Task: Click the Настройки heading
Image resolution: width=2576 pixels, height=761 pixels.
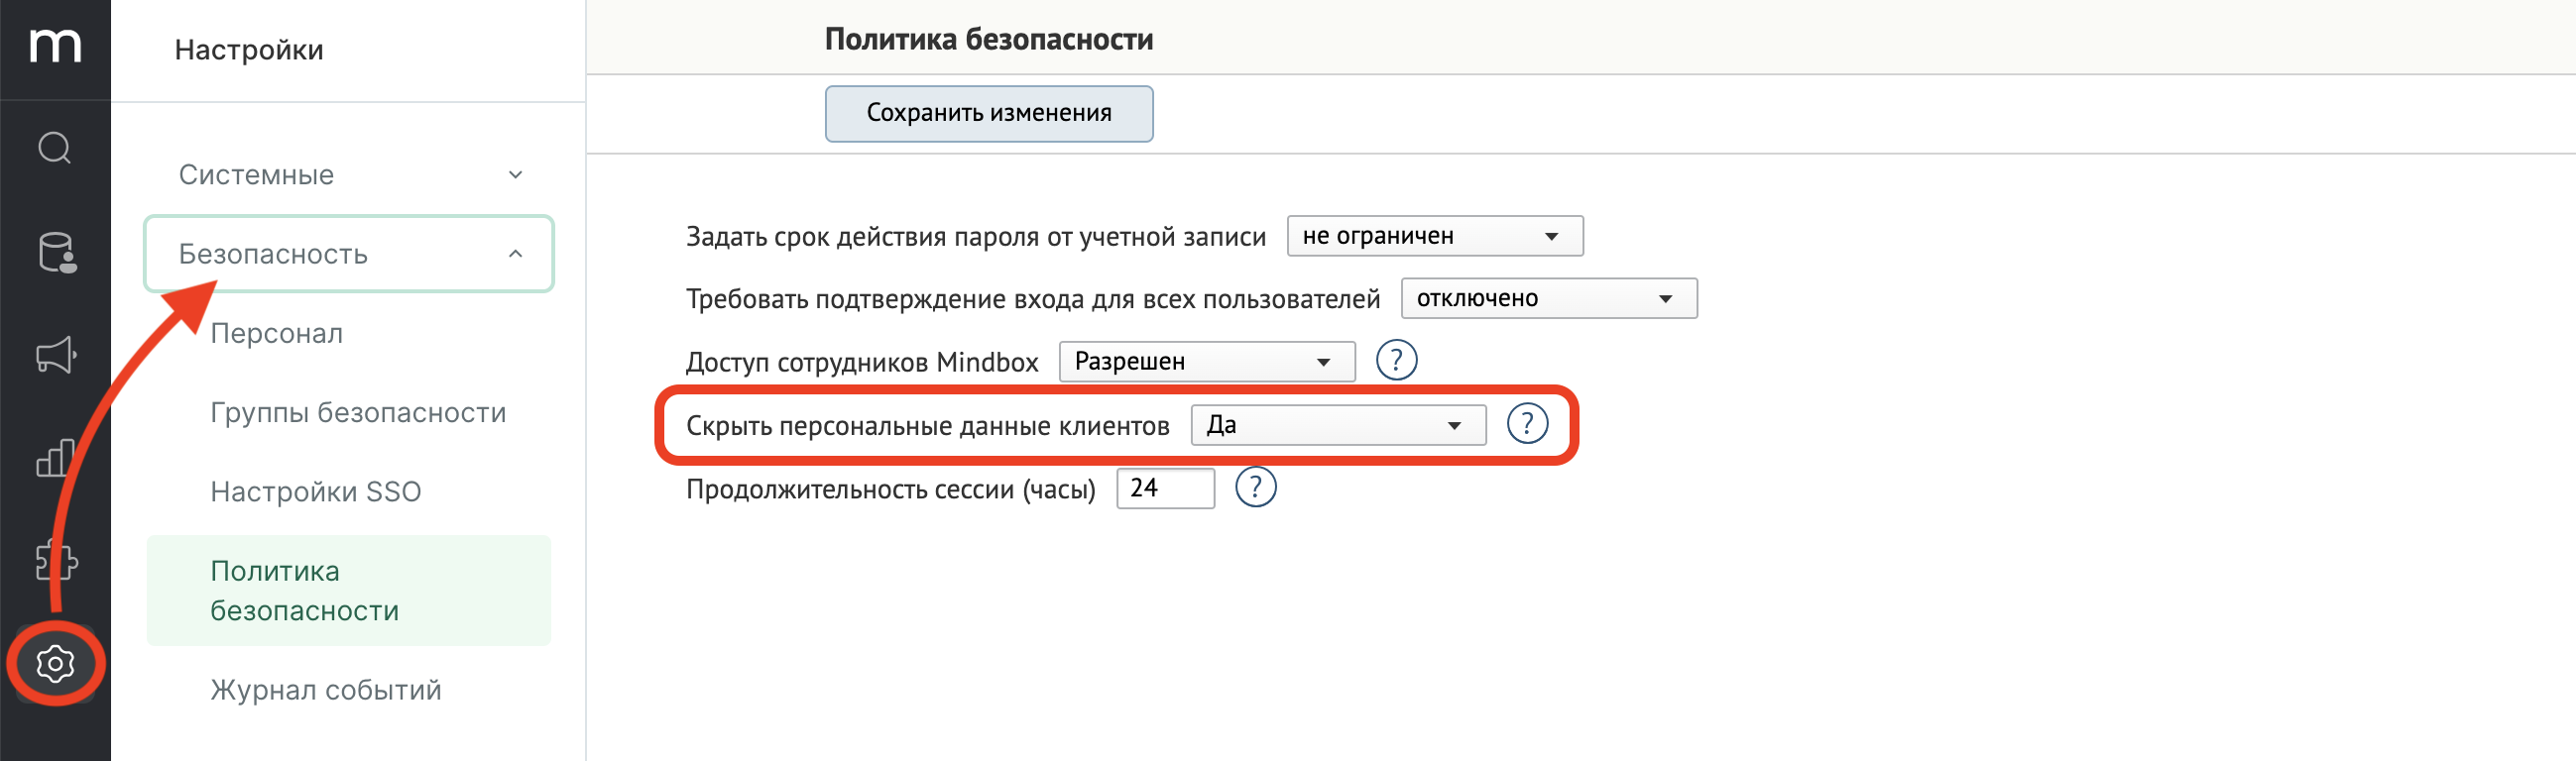Action: pos(249,50)
